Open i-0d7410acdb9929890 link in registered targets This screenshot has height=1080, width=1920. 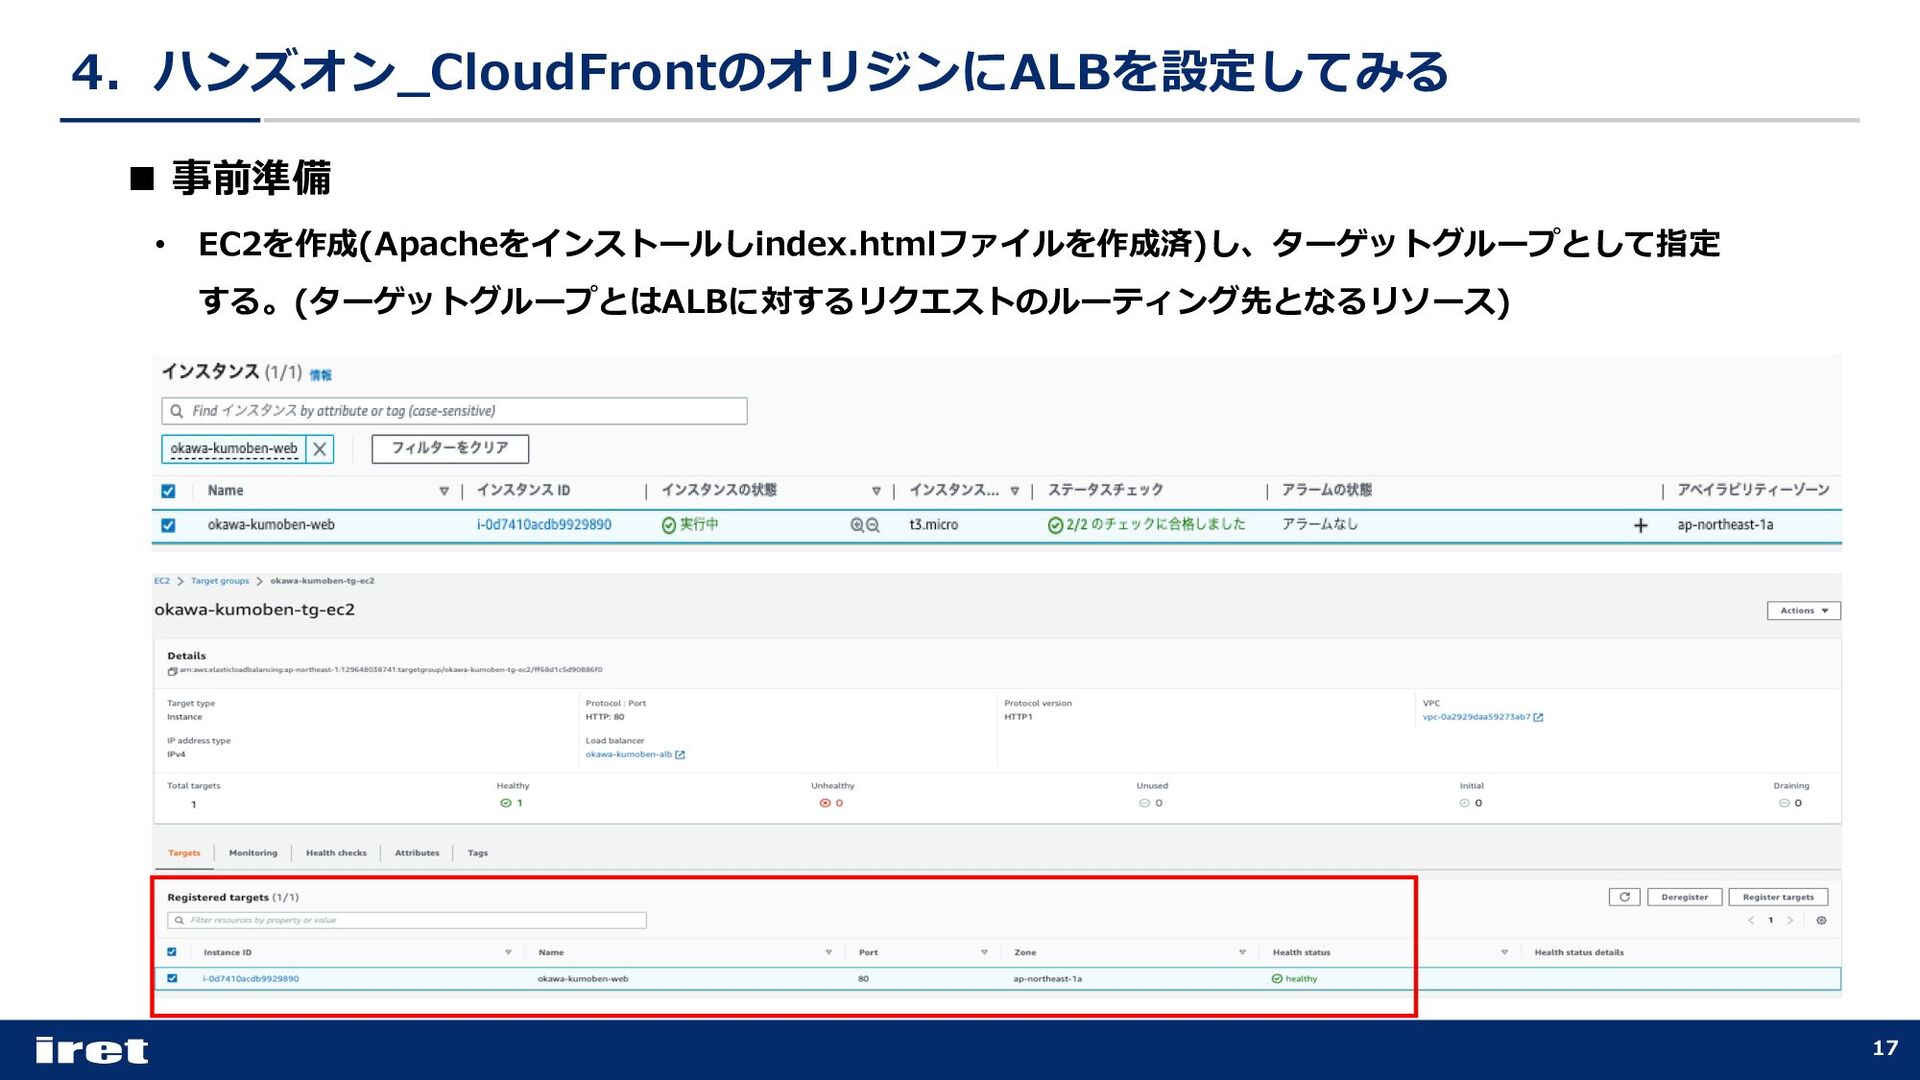[x=250, y=979]
